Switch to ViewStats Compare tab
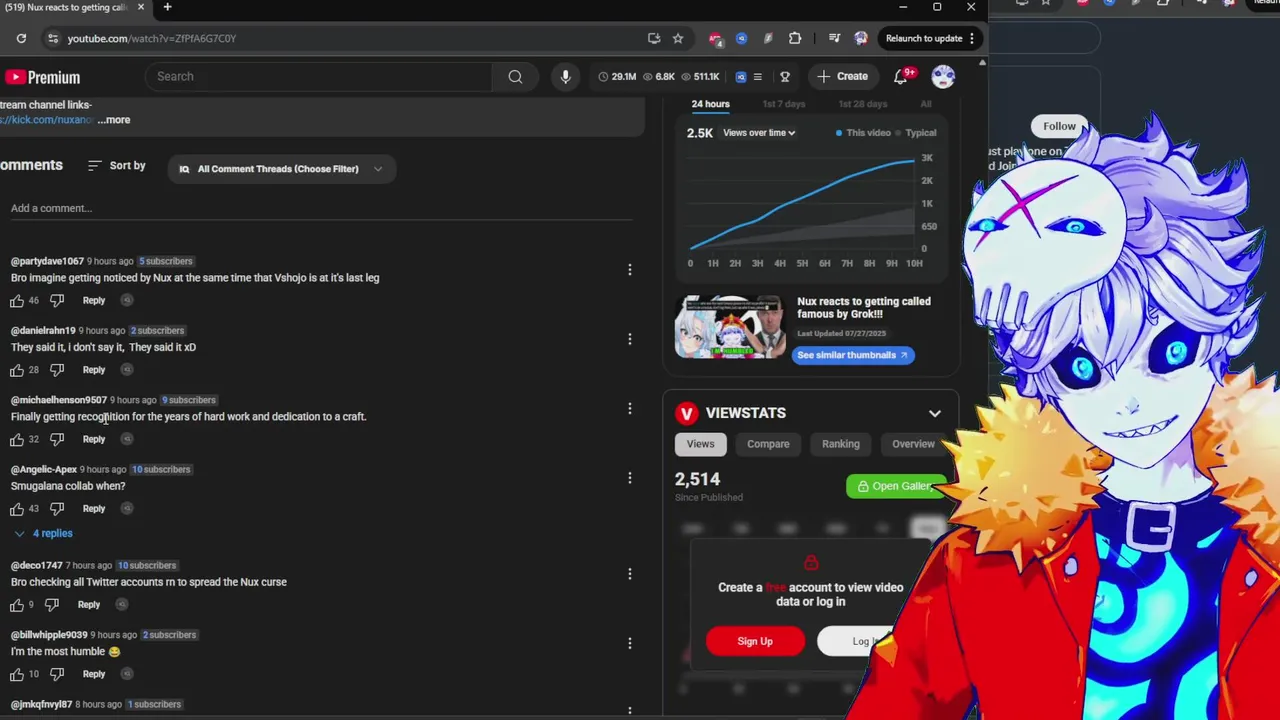The image size is (1280, 720). pos(768,444)
